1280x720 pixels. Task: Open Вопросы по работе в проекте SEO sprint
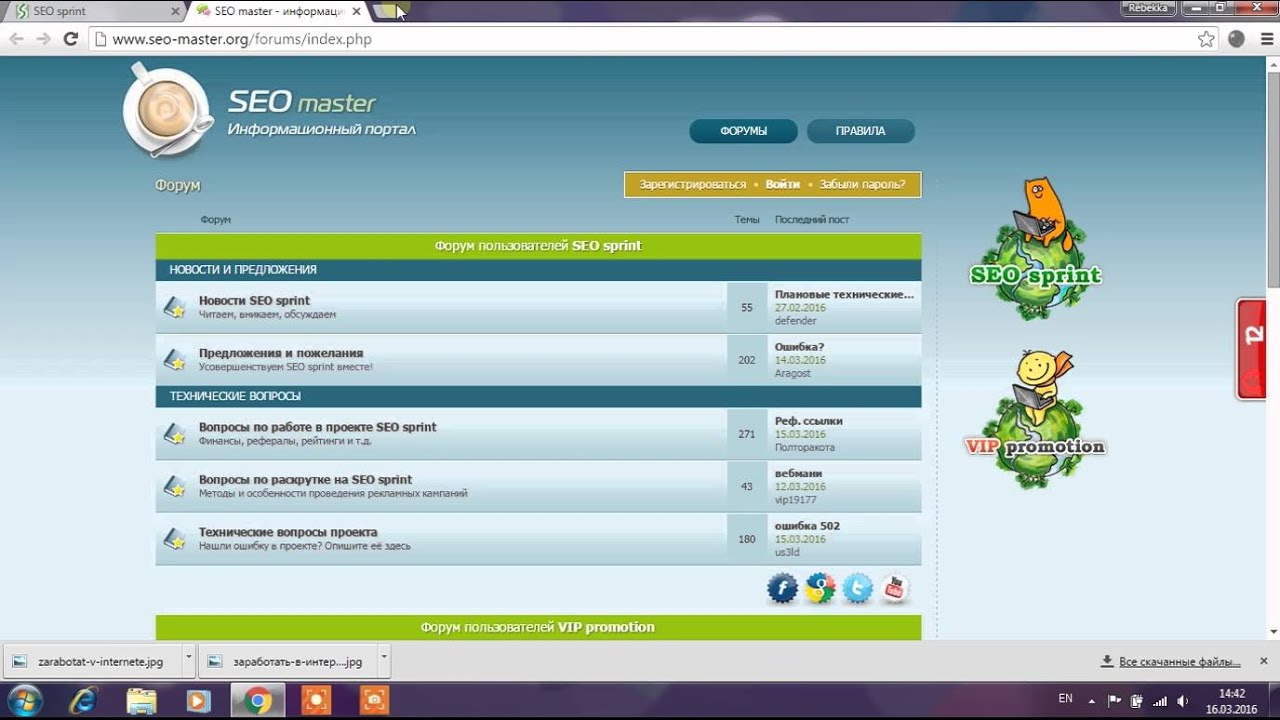[x=318, y=427]
